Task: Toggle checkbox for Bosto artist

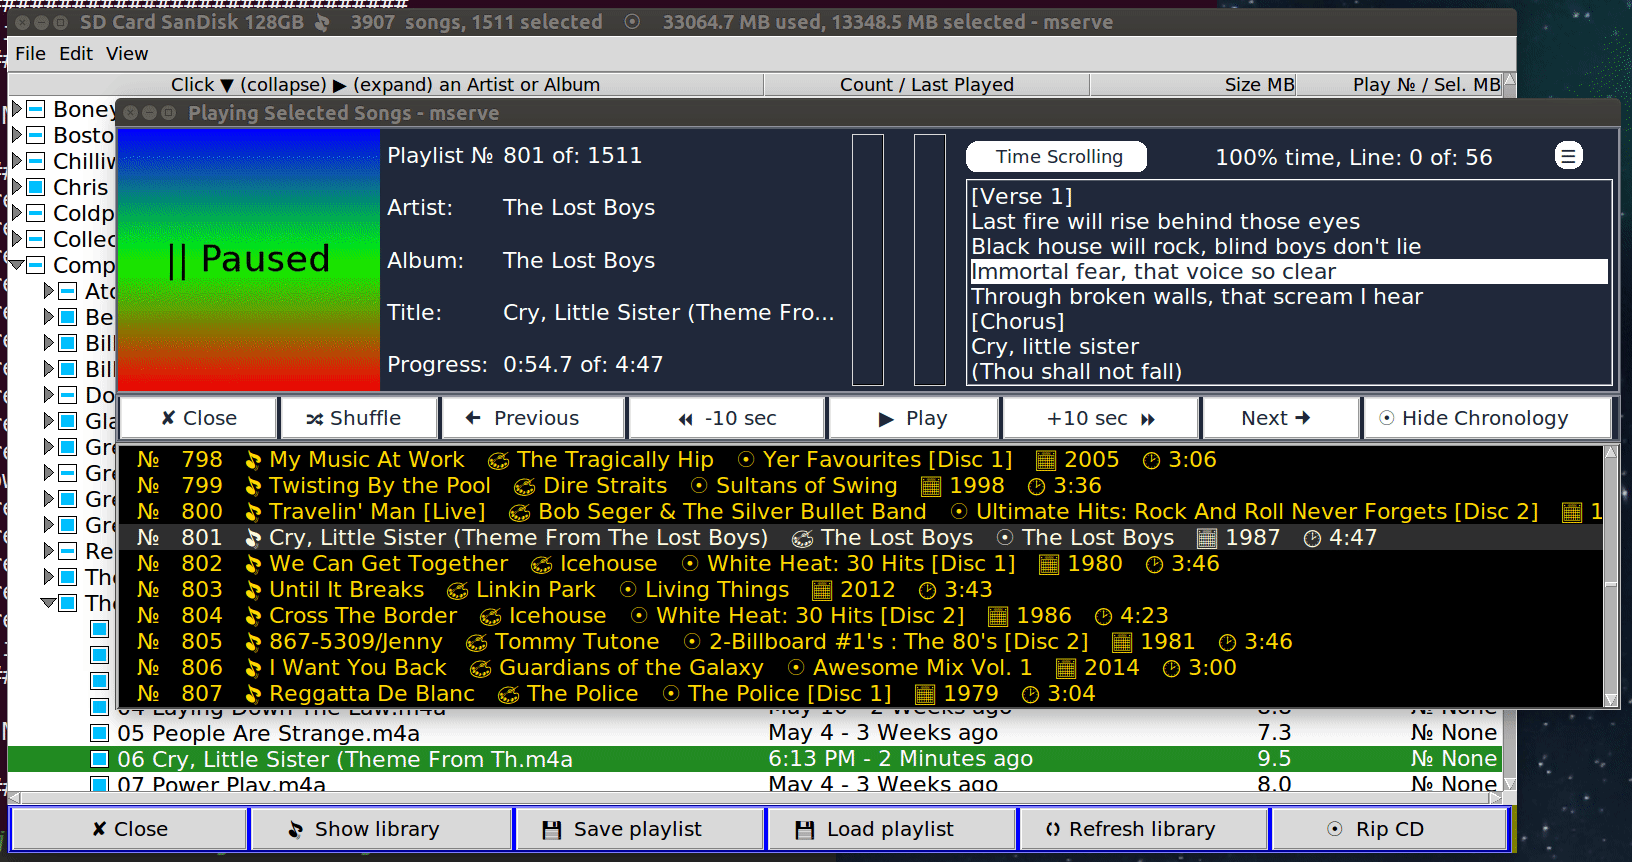Action: point(36,134)
